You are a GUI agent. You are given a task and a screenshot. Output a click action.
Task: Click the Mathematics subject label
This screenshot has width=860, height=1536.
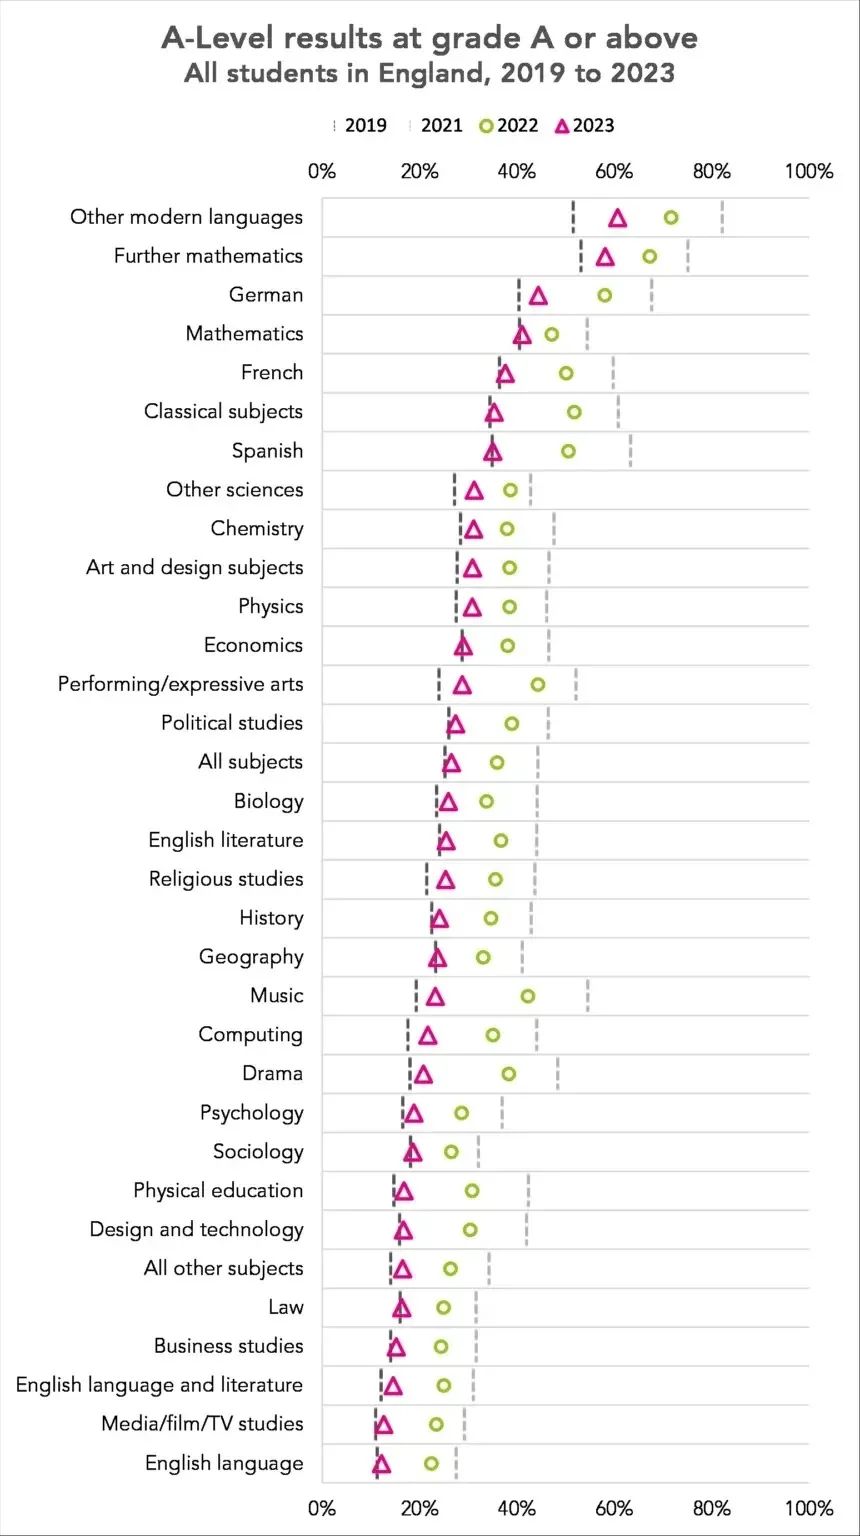coord(244,334)
